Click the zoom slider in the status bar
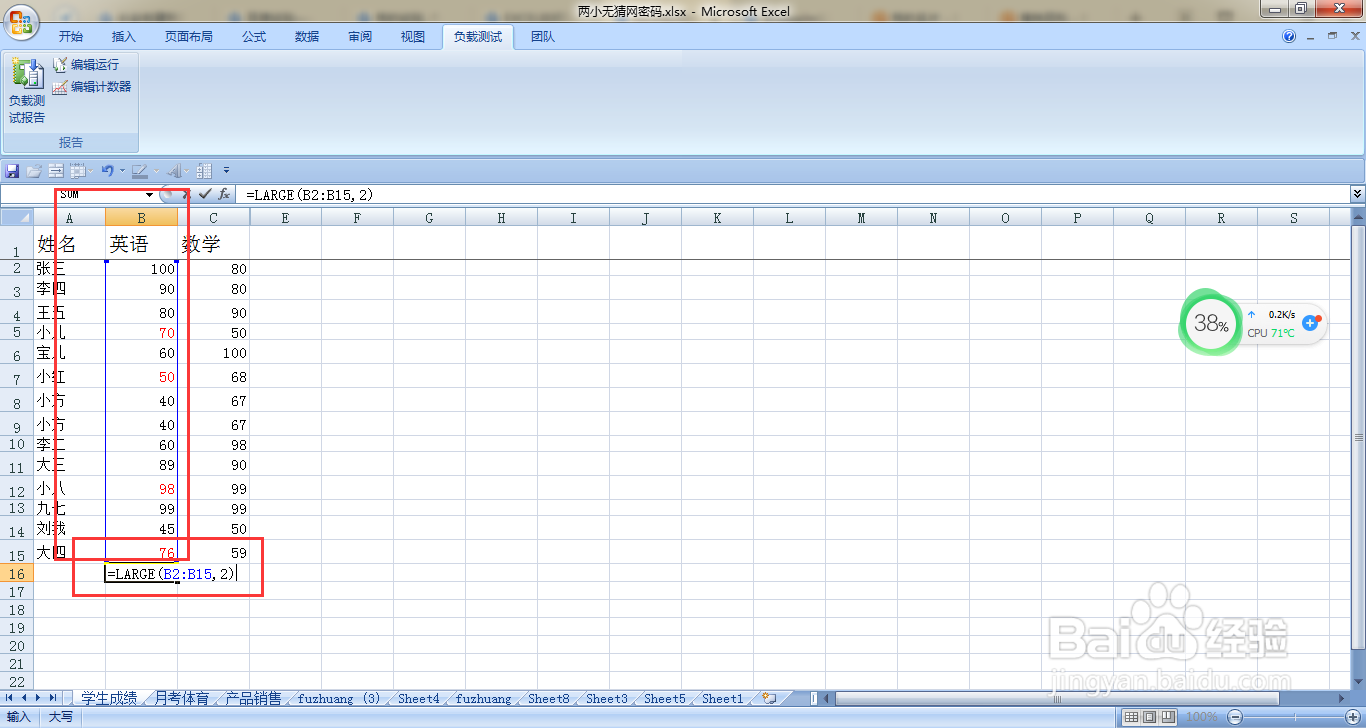Screen dimensions: 1366x728 pos(1293,717)
